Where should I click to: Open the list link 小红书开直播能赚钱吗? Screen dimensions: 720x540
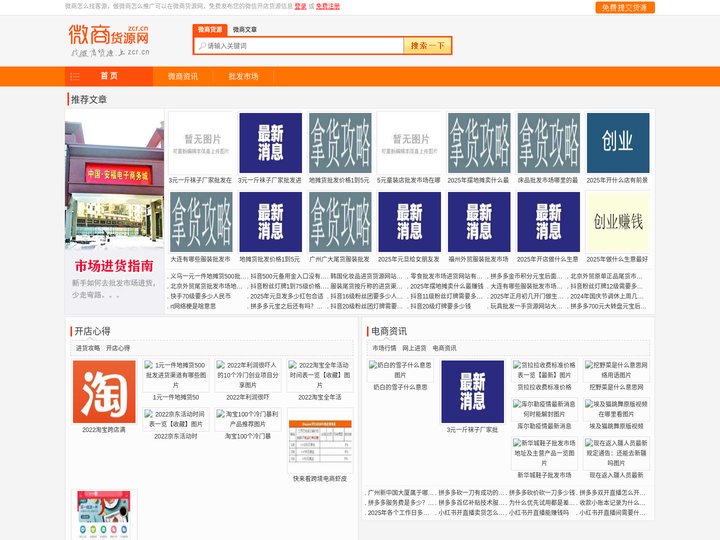(539, 512)
